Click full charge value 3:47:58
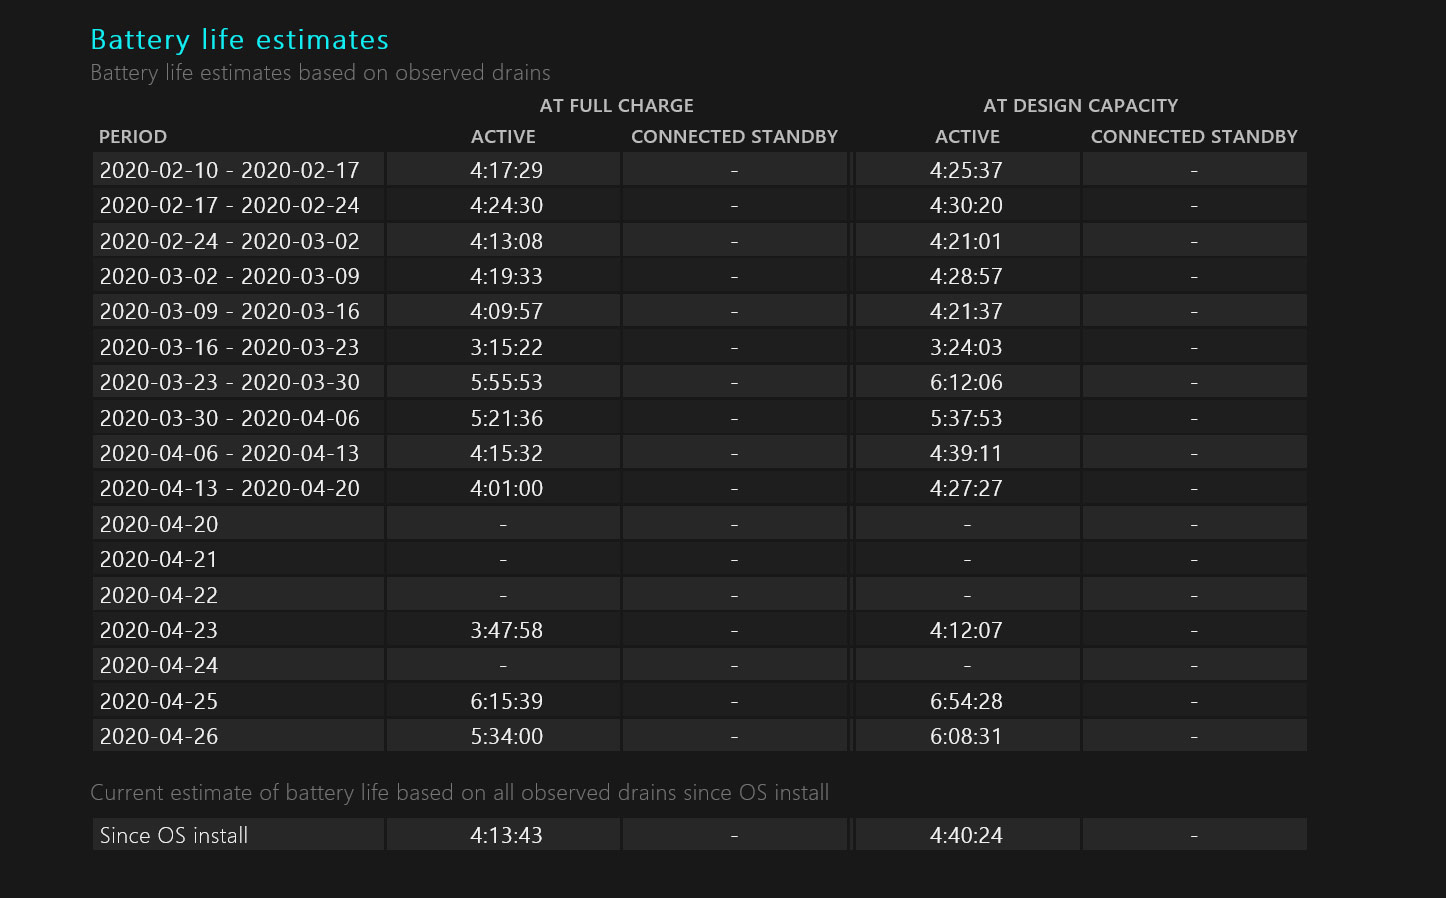The height and width of the screenshot is (898, 1446). (506, 630)
